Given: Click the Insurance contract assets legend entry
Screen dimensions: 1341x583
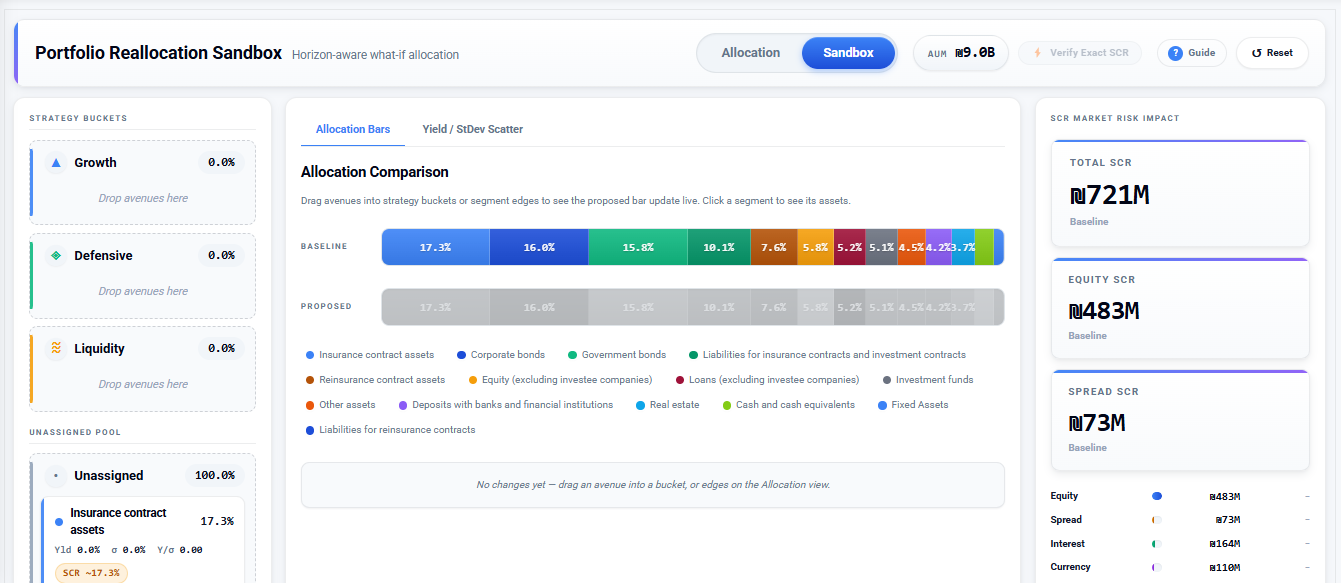Looking at the screenshot, I should click(x=370, y=355).
